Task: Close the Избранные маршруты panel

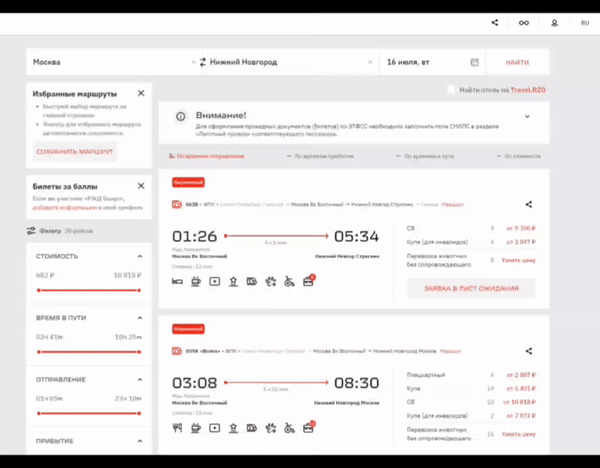Action: click(x=141, y=93)
